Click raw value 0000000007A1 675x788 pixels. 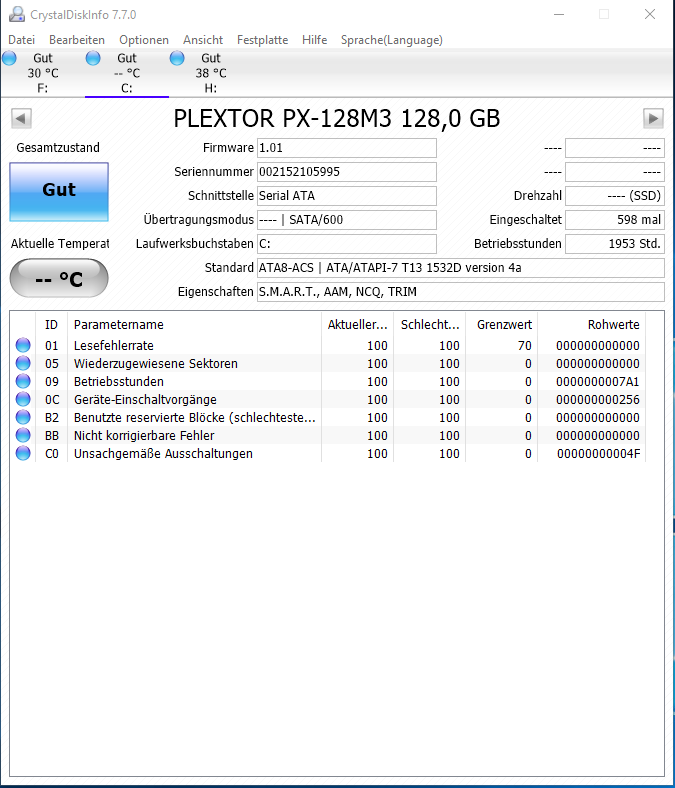tap(598, 381)
